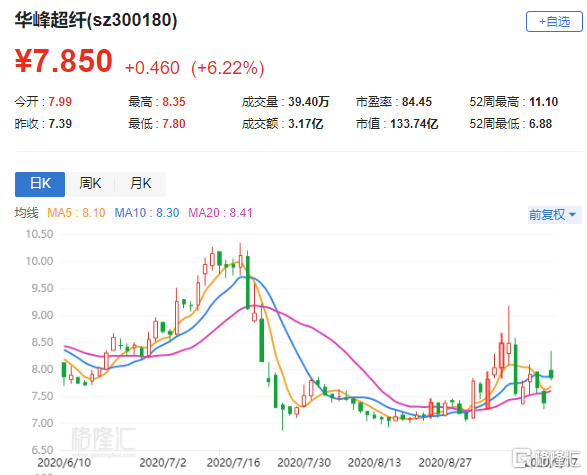Switch to 月K monthly chart tab
The image size is (587, 475).
click(x=140, y=184)
